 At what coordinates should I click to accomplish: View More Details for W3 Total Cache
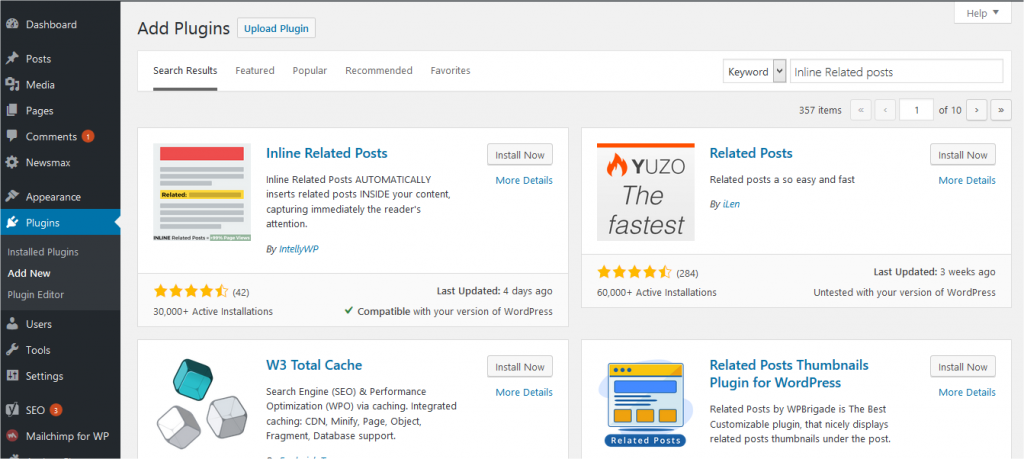pyautogui.click(x=524, y=392)
